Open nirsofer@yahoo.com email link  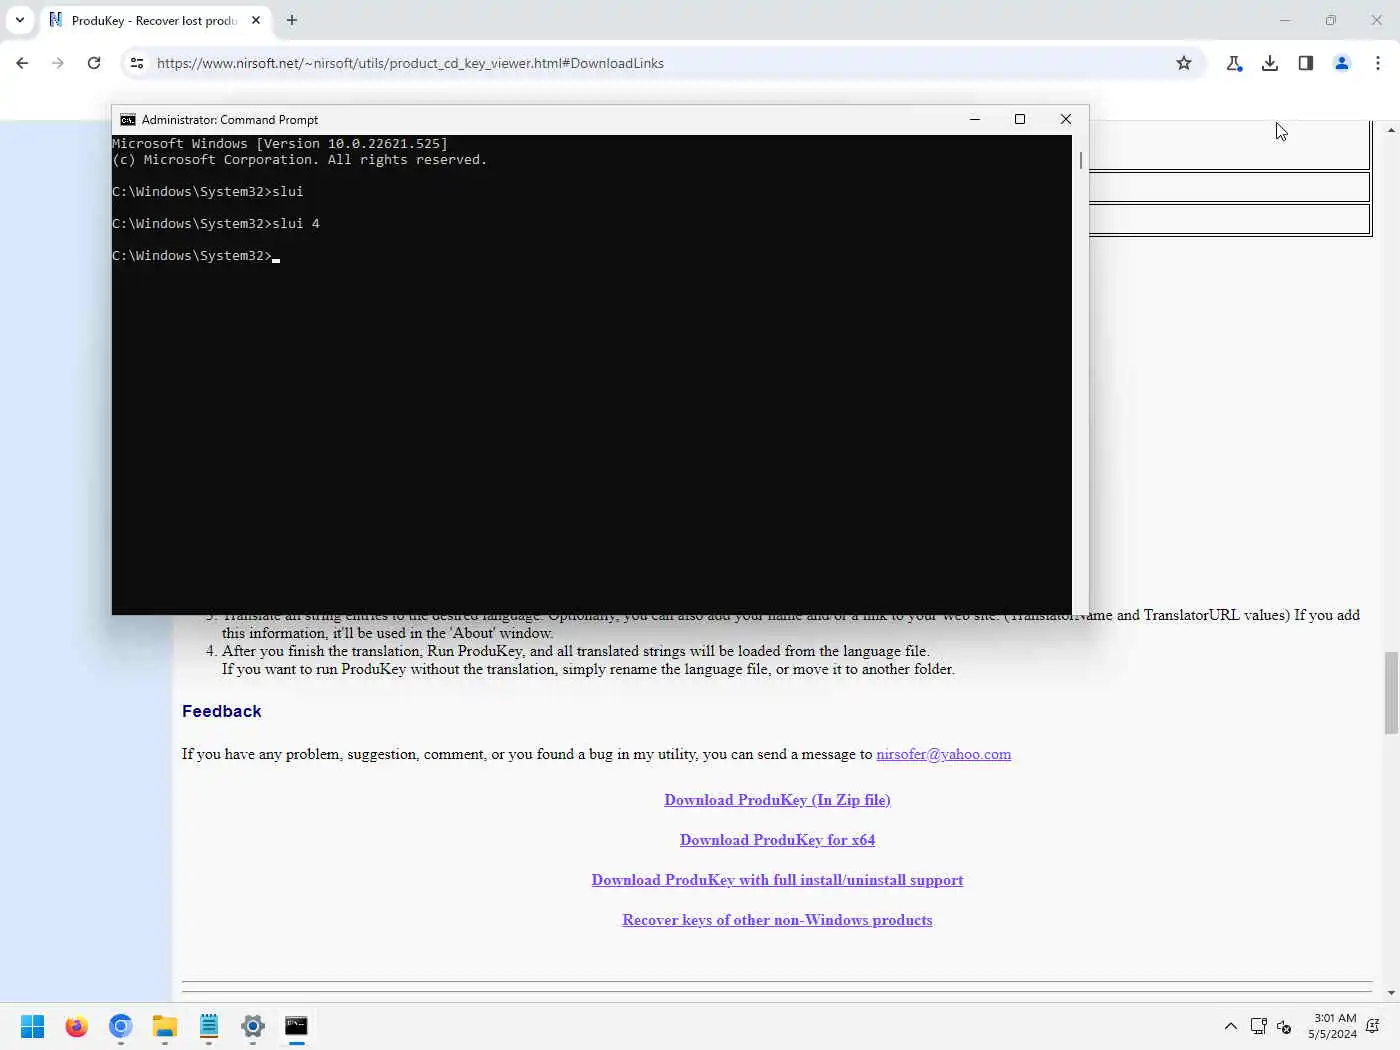943,754
